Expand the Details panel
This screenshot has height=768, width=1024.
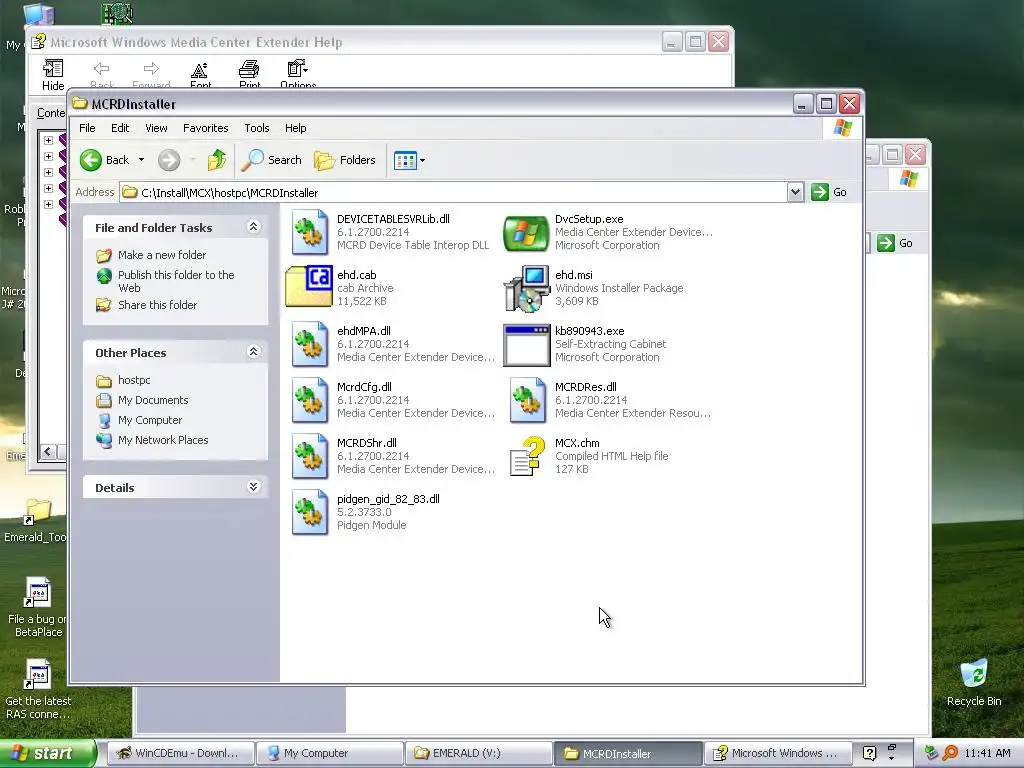[x=253, y=487]
